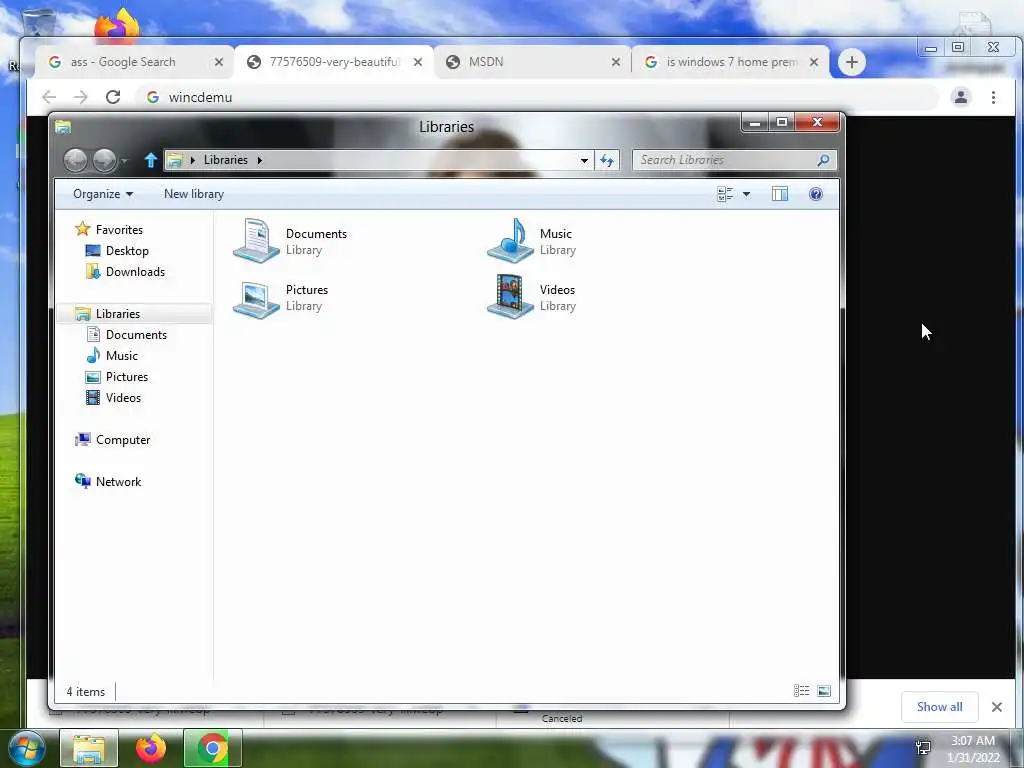Screen dimensions: 1024x768
Task: Click Show all in the downloads bar
Action: 939,707
